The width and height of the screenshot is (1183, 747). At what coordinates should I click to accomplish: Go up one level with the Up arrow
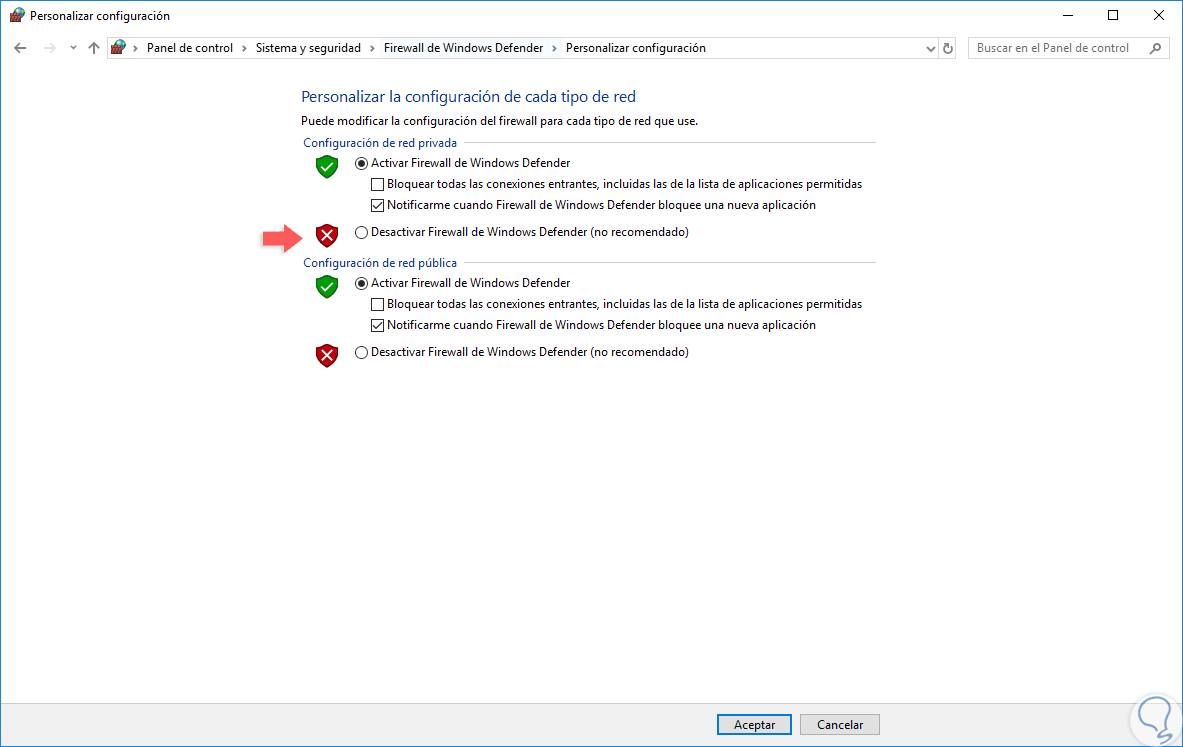(x=94, y=48)
